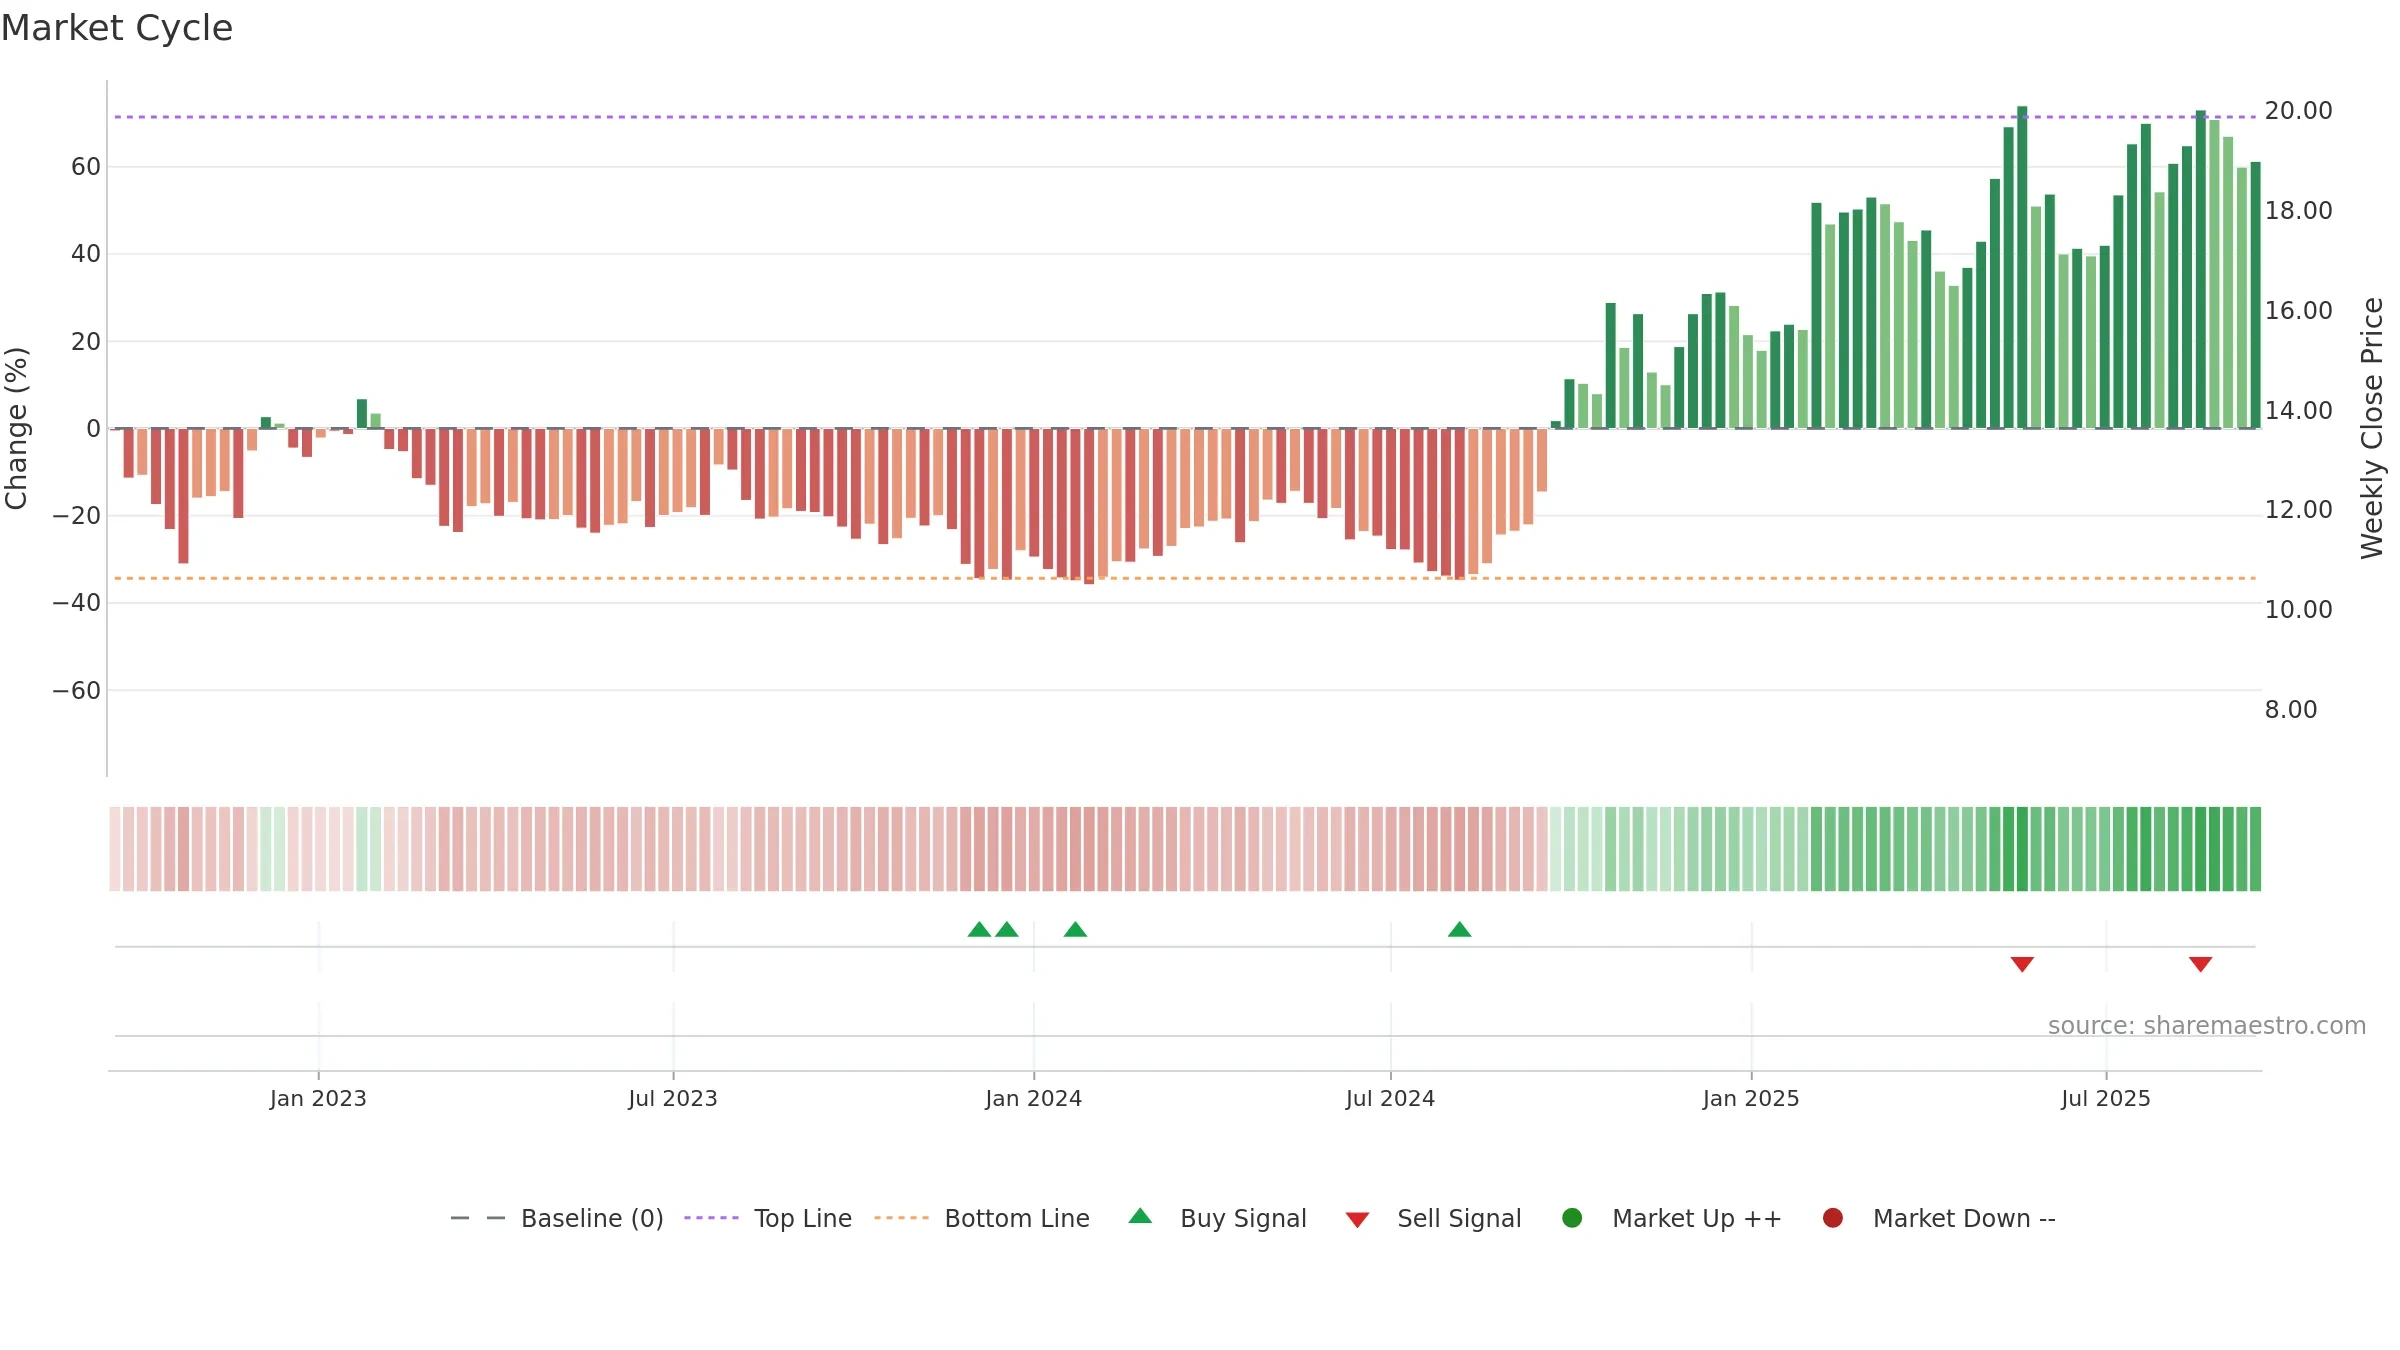Viewport: 2400px width, 1350px height.
Task: Click the 40 change axis value
Action: pos(86,253)
